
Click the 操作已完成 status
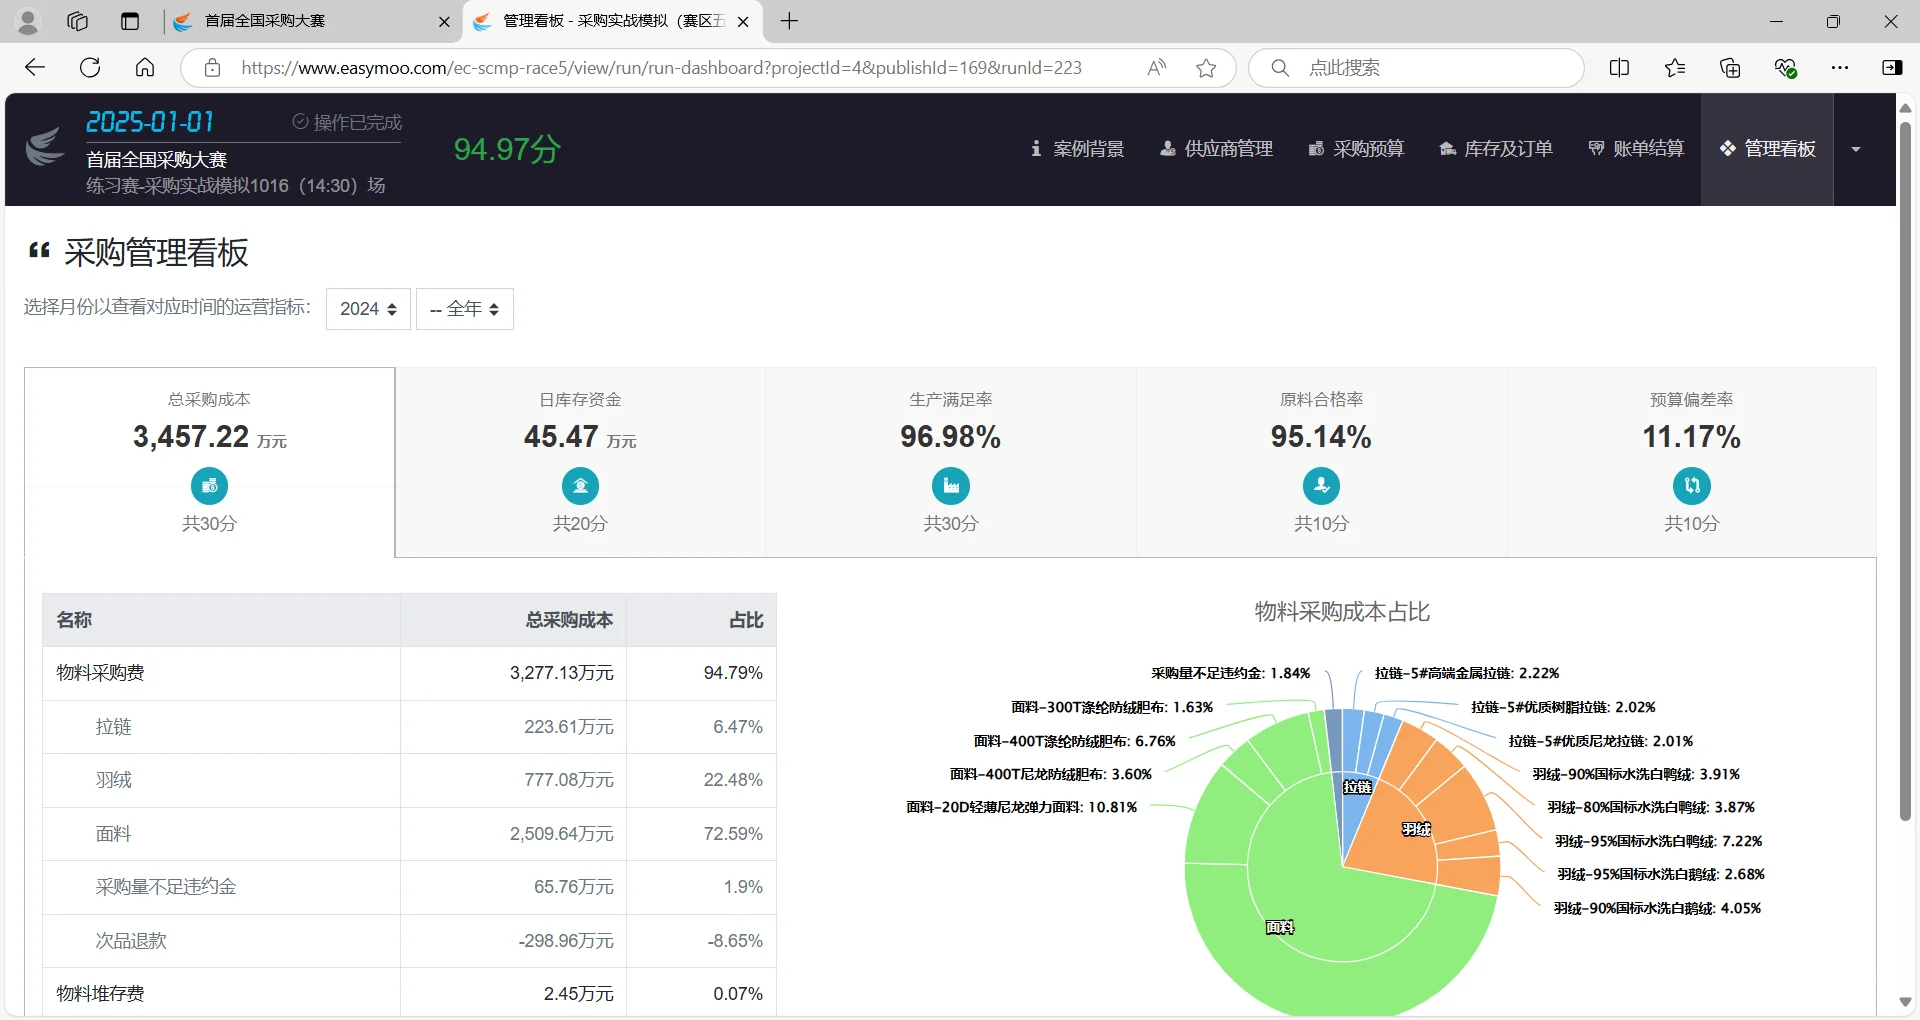pos(347,122)
